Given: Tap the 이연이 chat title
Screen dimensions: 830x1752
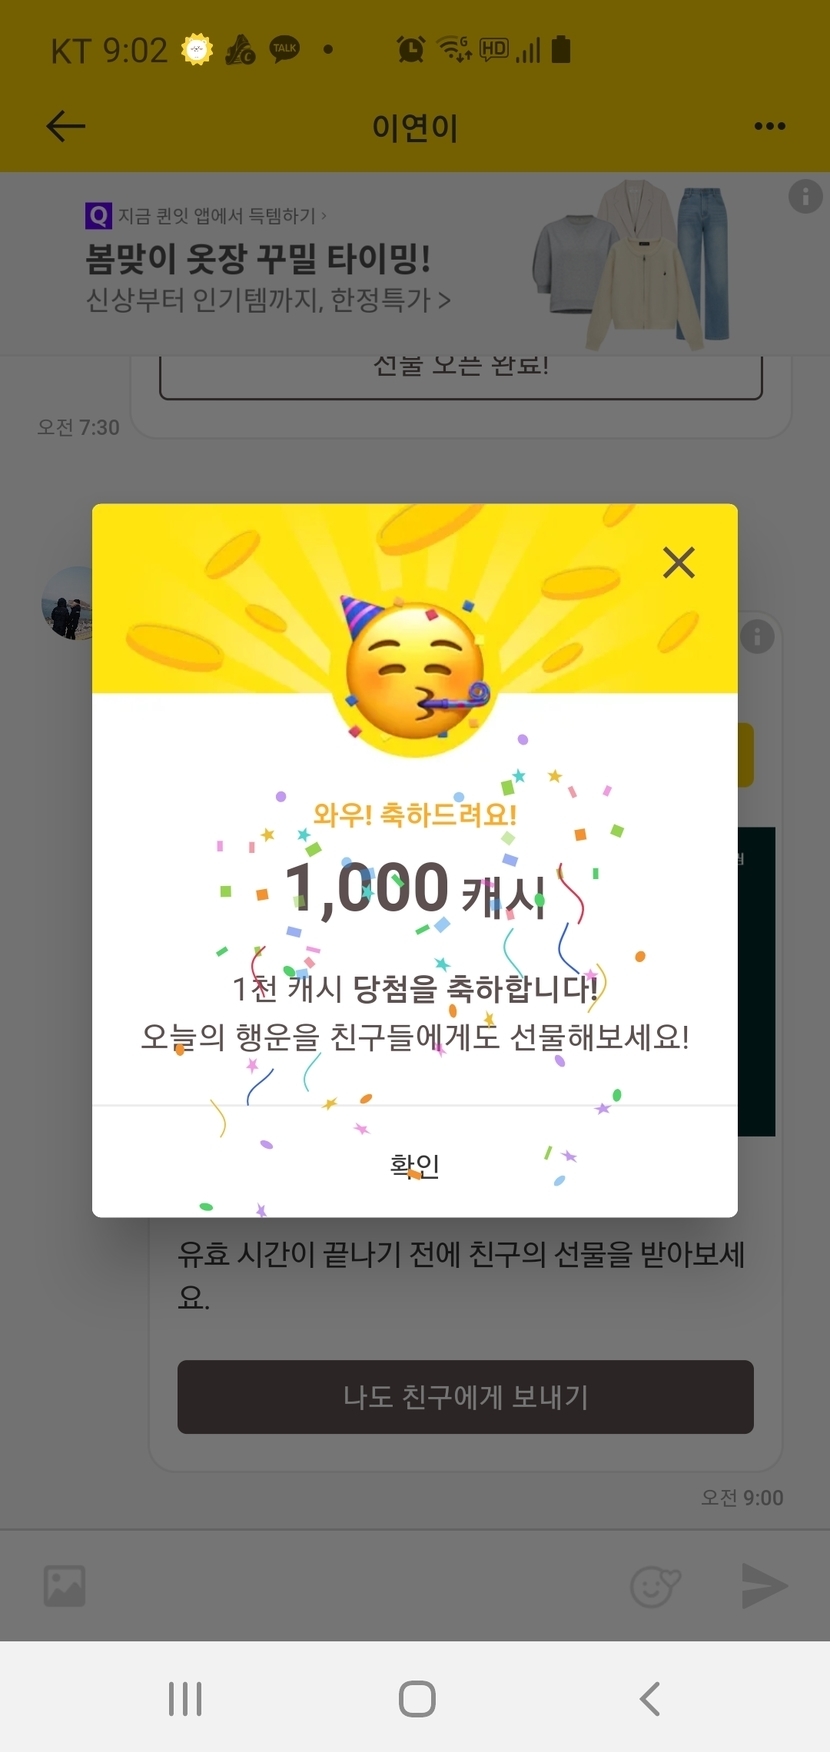Looking at the screenshot, I should pos(415,127).
